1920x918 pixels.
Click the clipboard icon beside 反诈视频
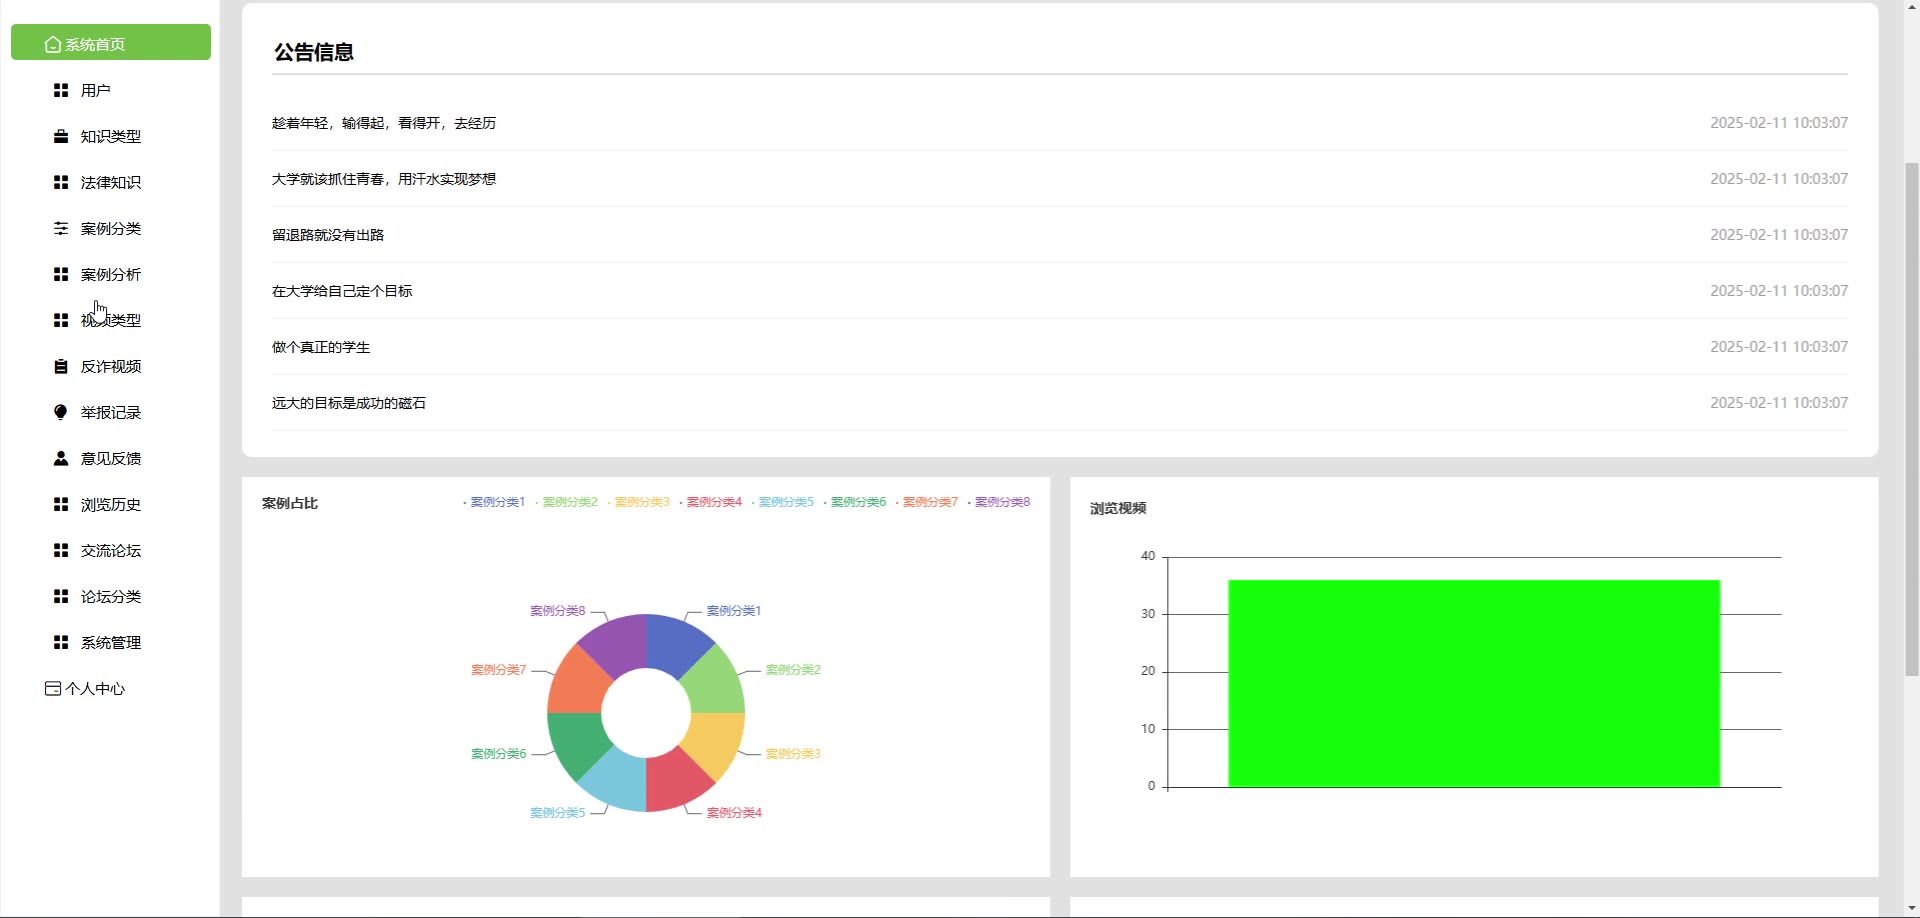pos(61,366)
